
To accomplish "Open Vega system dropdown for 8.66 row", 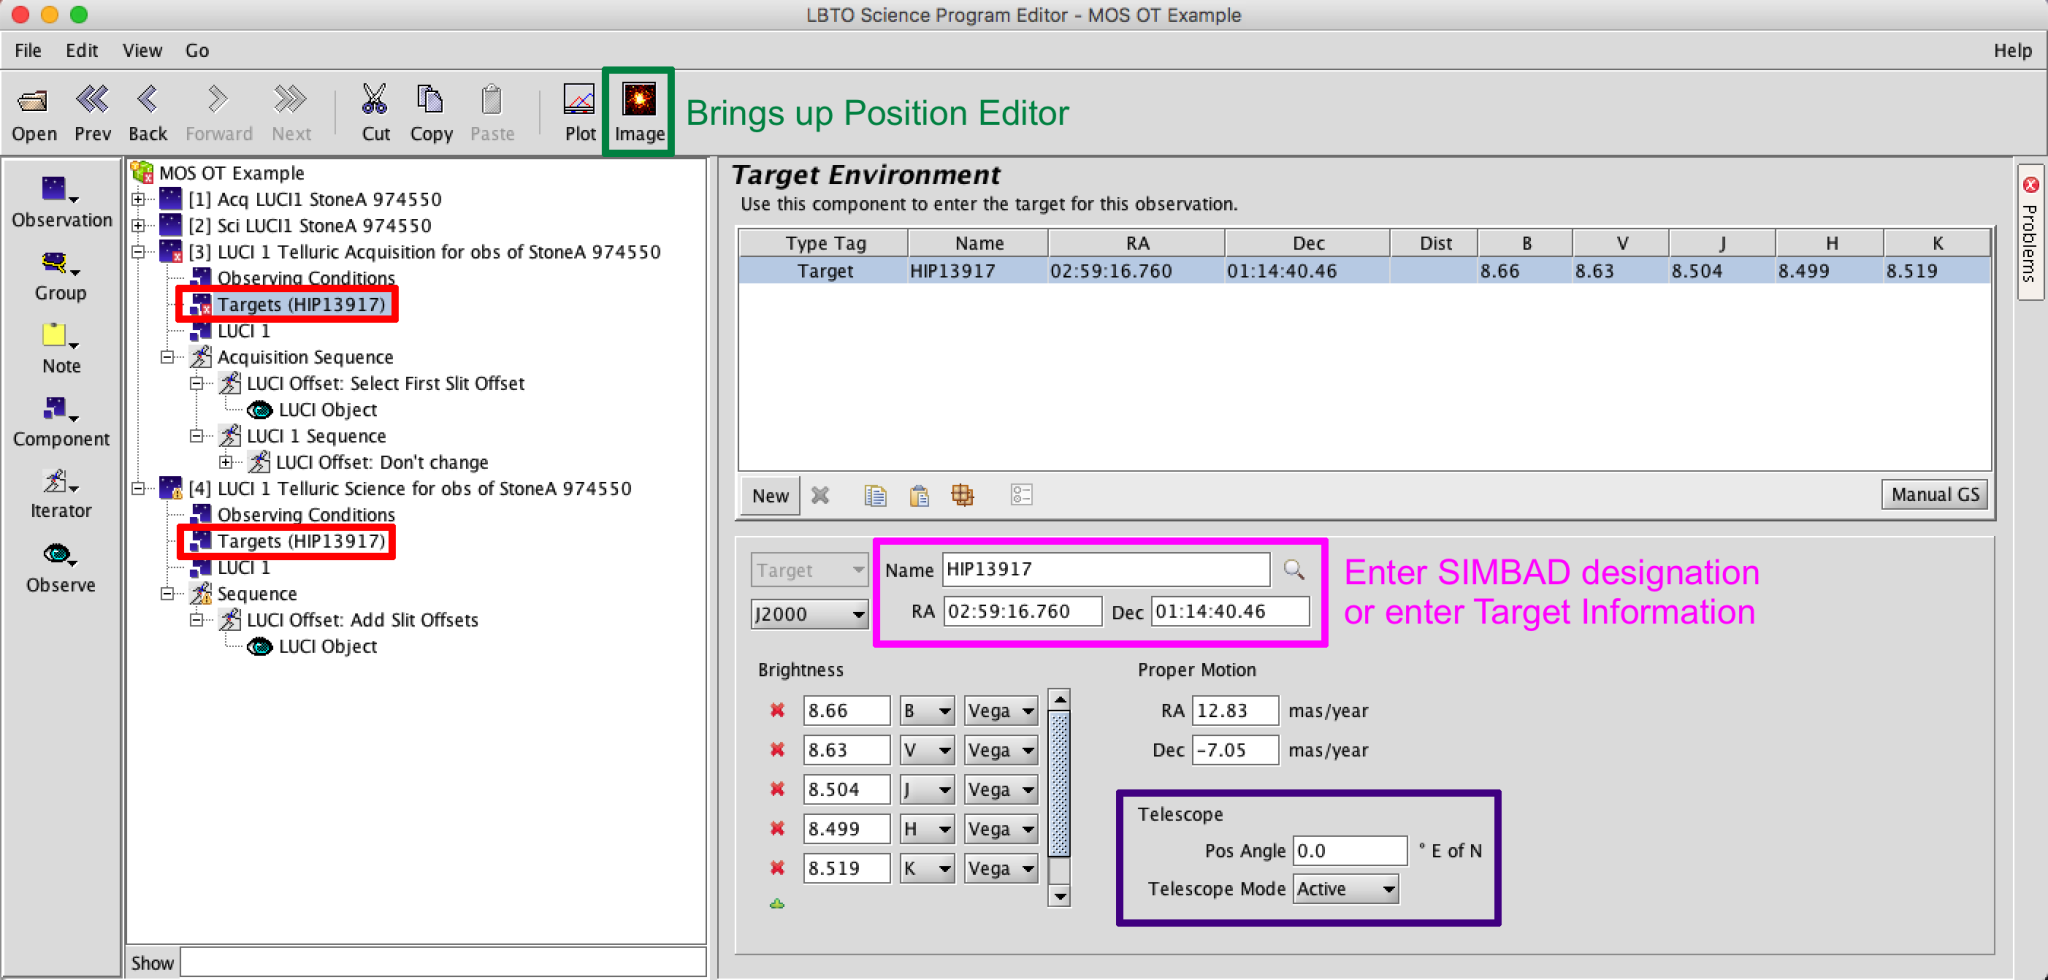I will [1001, 711].
